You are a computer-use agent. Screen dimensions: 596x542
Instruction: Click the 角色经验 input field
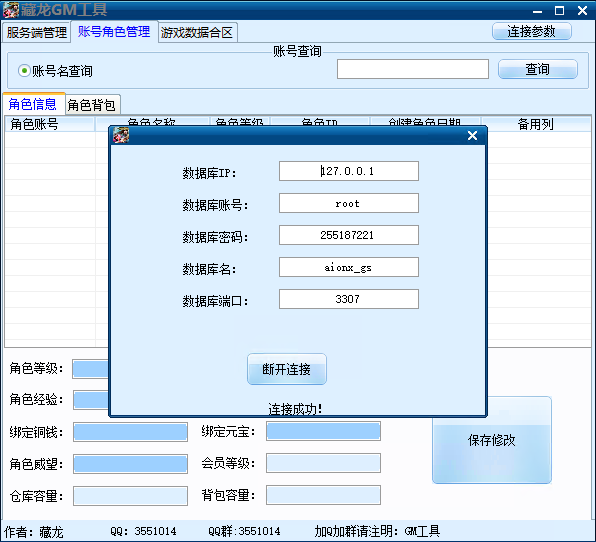(x=91, y=400)
